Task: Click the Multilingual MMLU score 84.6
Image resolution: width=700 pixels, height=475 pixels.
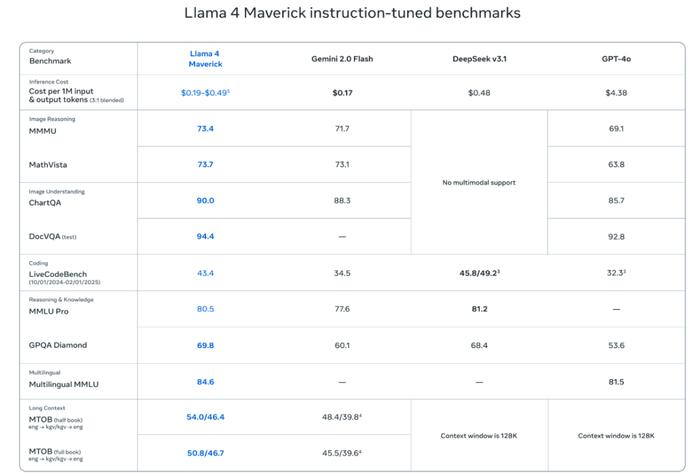Action: [x=205, y=382]
